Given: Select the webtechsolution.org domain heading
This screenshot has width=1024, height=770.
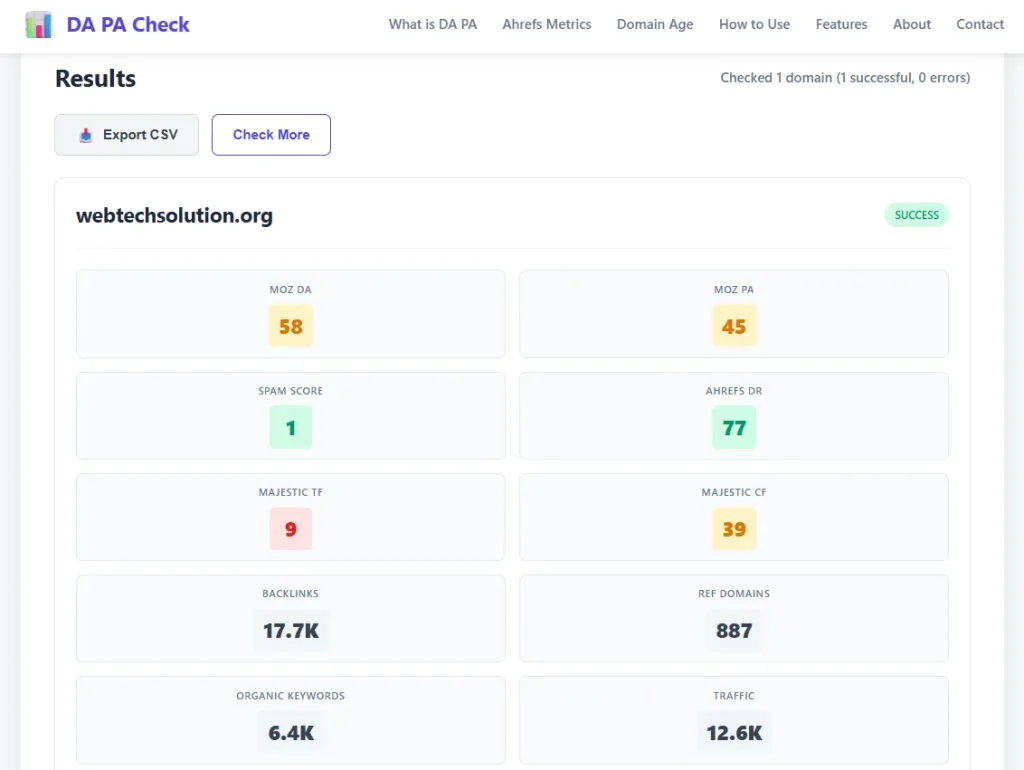Looking at the screenshot, I should (x=174, y=216).
